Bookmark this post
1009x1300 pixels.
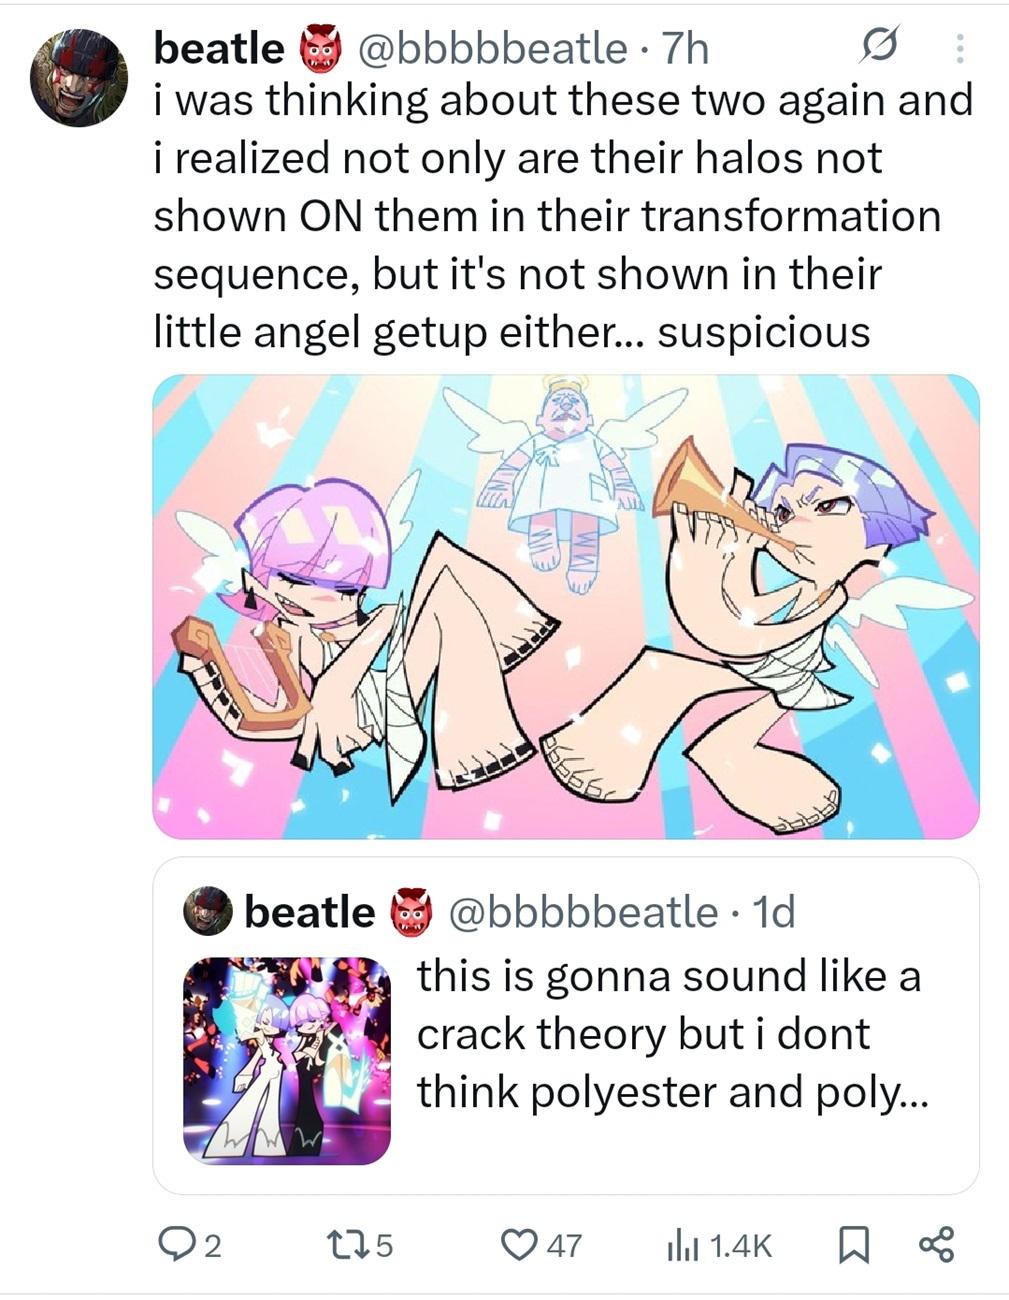pos(851,1245)
